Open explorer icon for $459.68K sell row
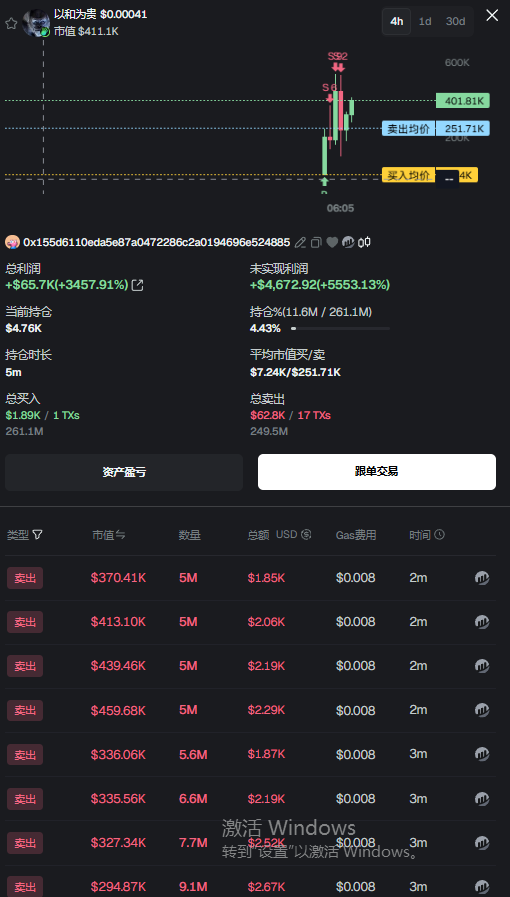Viewport: 510px width, 897px height. point(482,711)
